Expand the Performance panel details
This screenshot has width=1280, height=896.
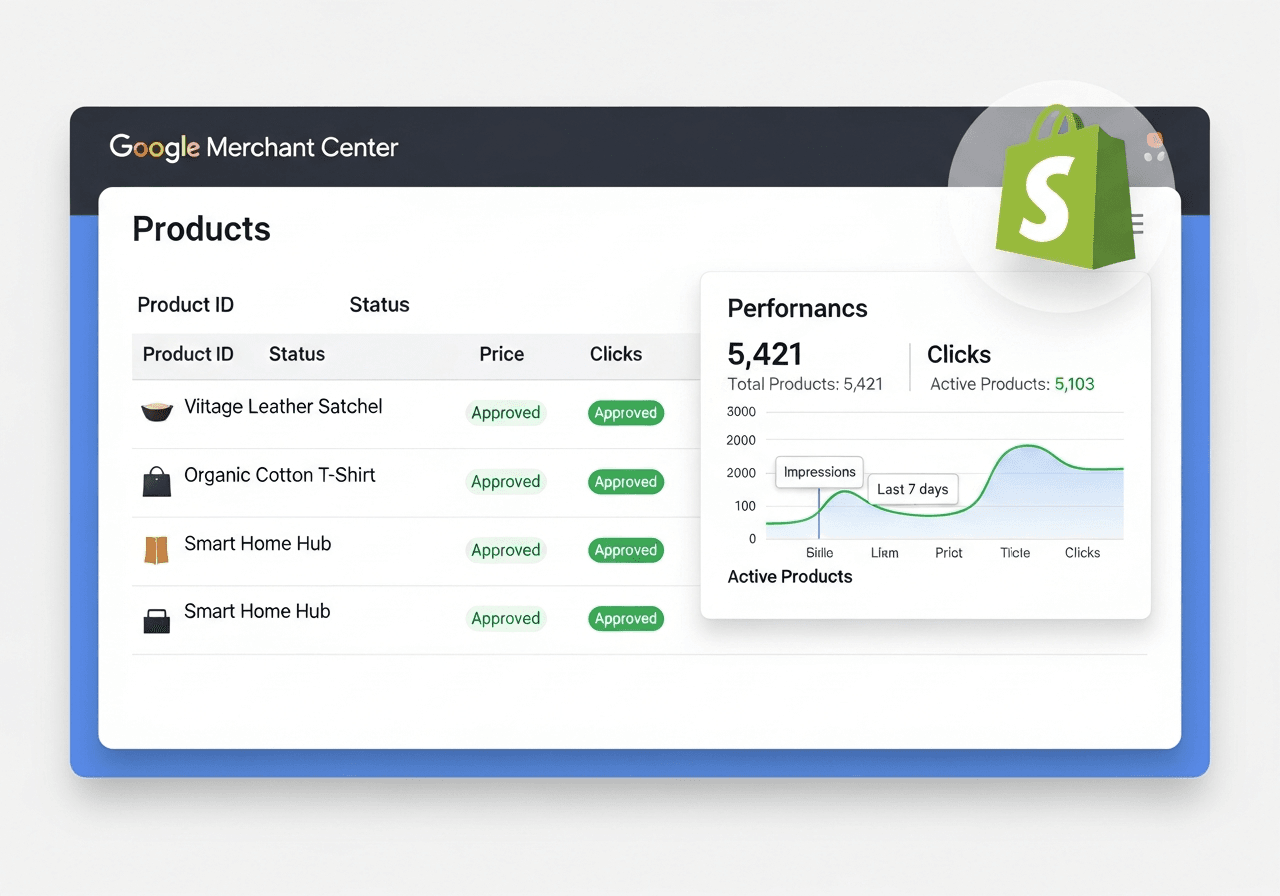click(x=797, y=308)
